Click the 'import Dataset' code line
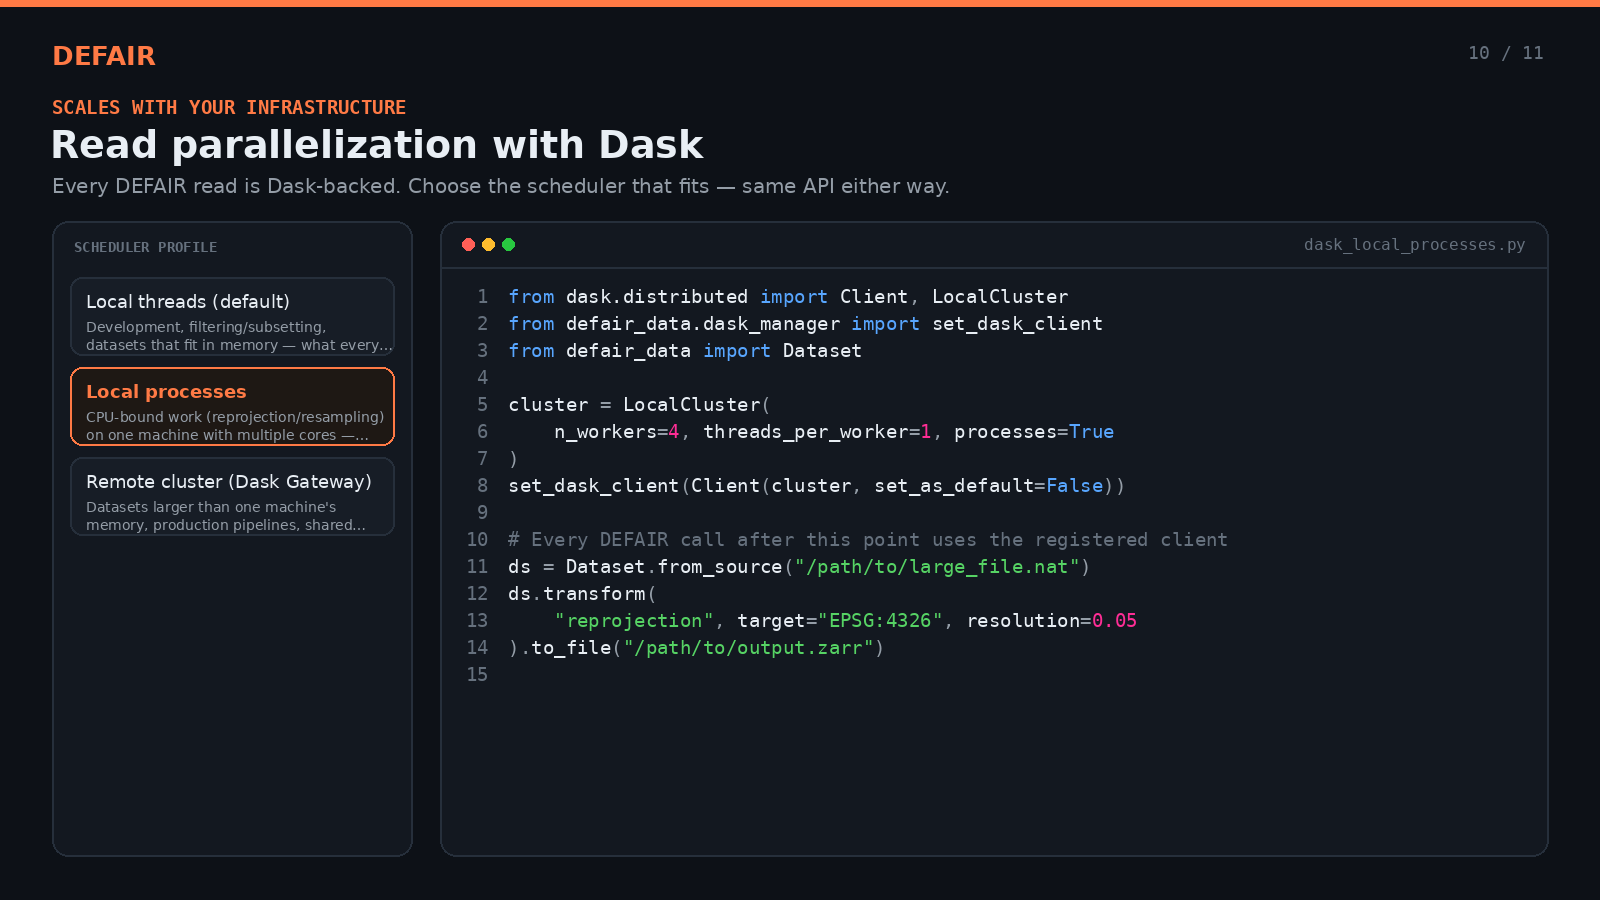Screen dimensions: 1600x900 (685, 351)
